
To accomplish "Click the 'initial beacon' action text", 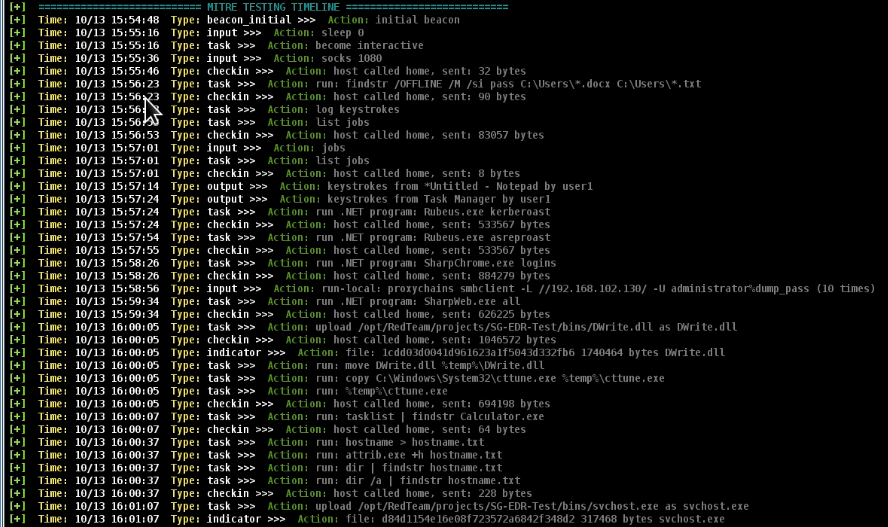I will pos(417,20).
